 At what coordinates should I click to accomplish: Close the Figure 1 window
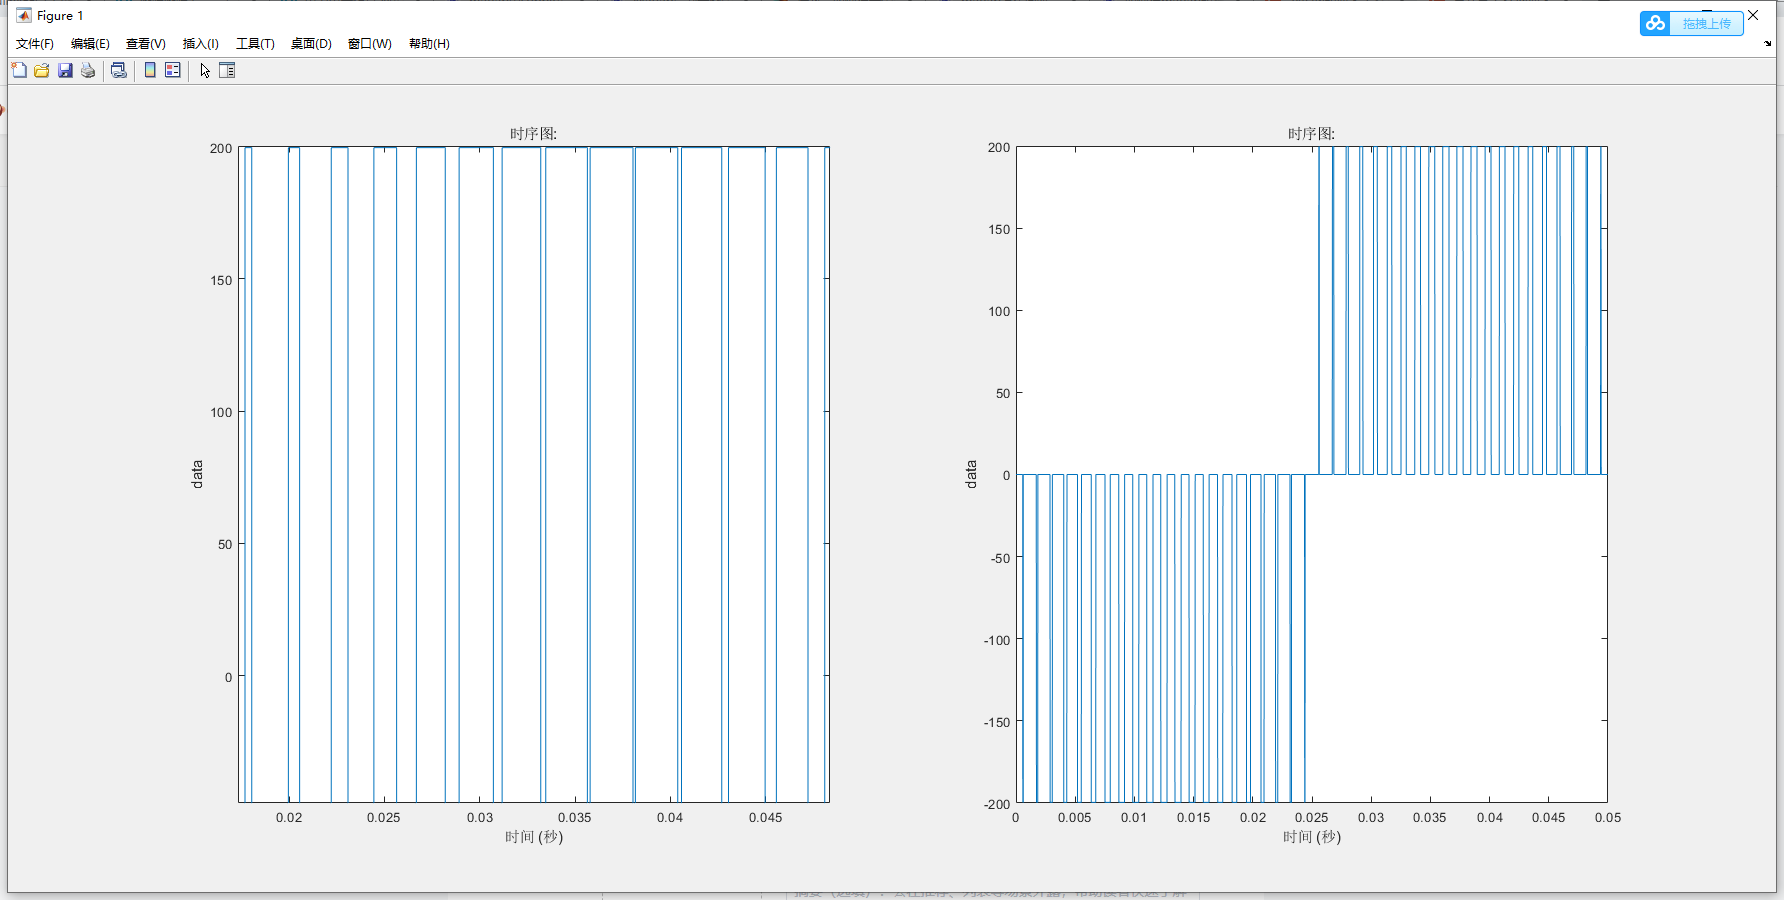1753,15
